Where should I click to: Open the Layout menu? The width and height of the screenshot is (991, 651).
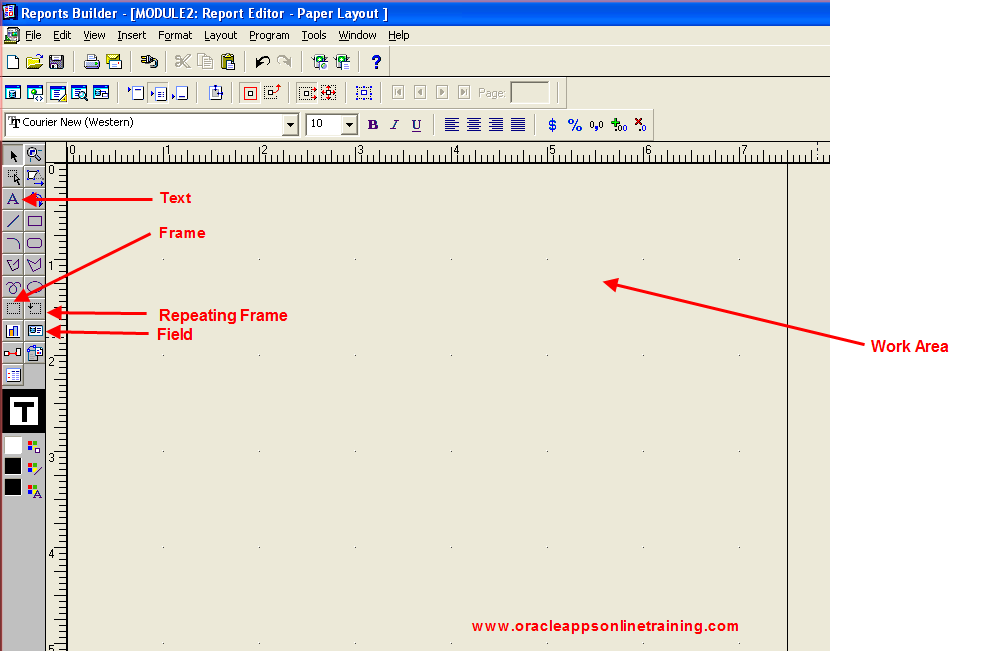221,35
